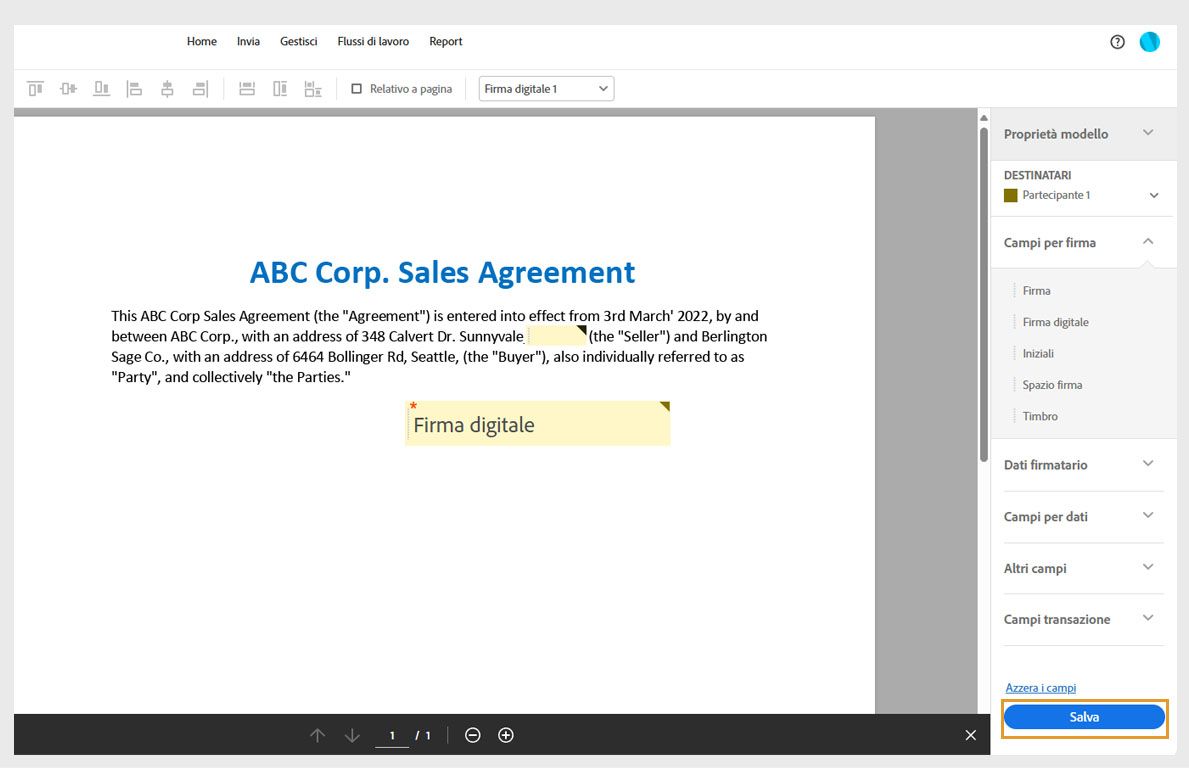Go to next page with down arrow
This screenshot has width=1189, height=768.
point(352,735)
